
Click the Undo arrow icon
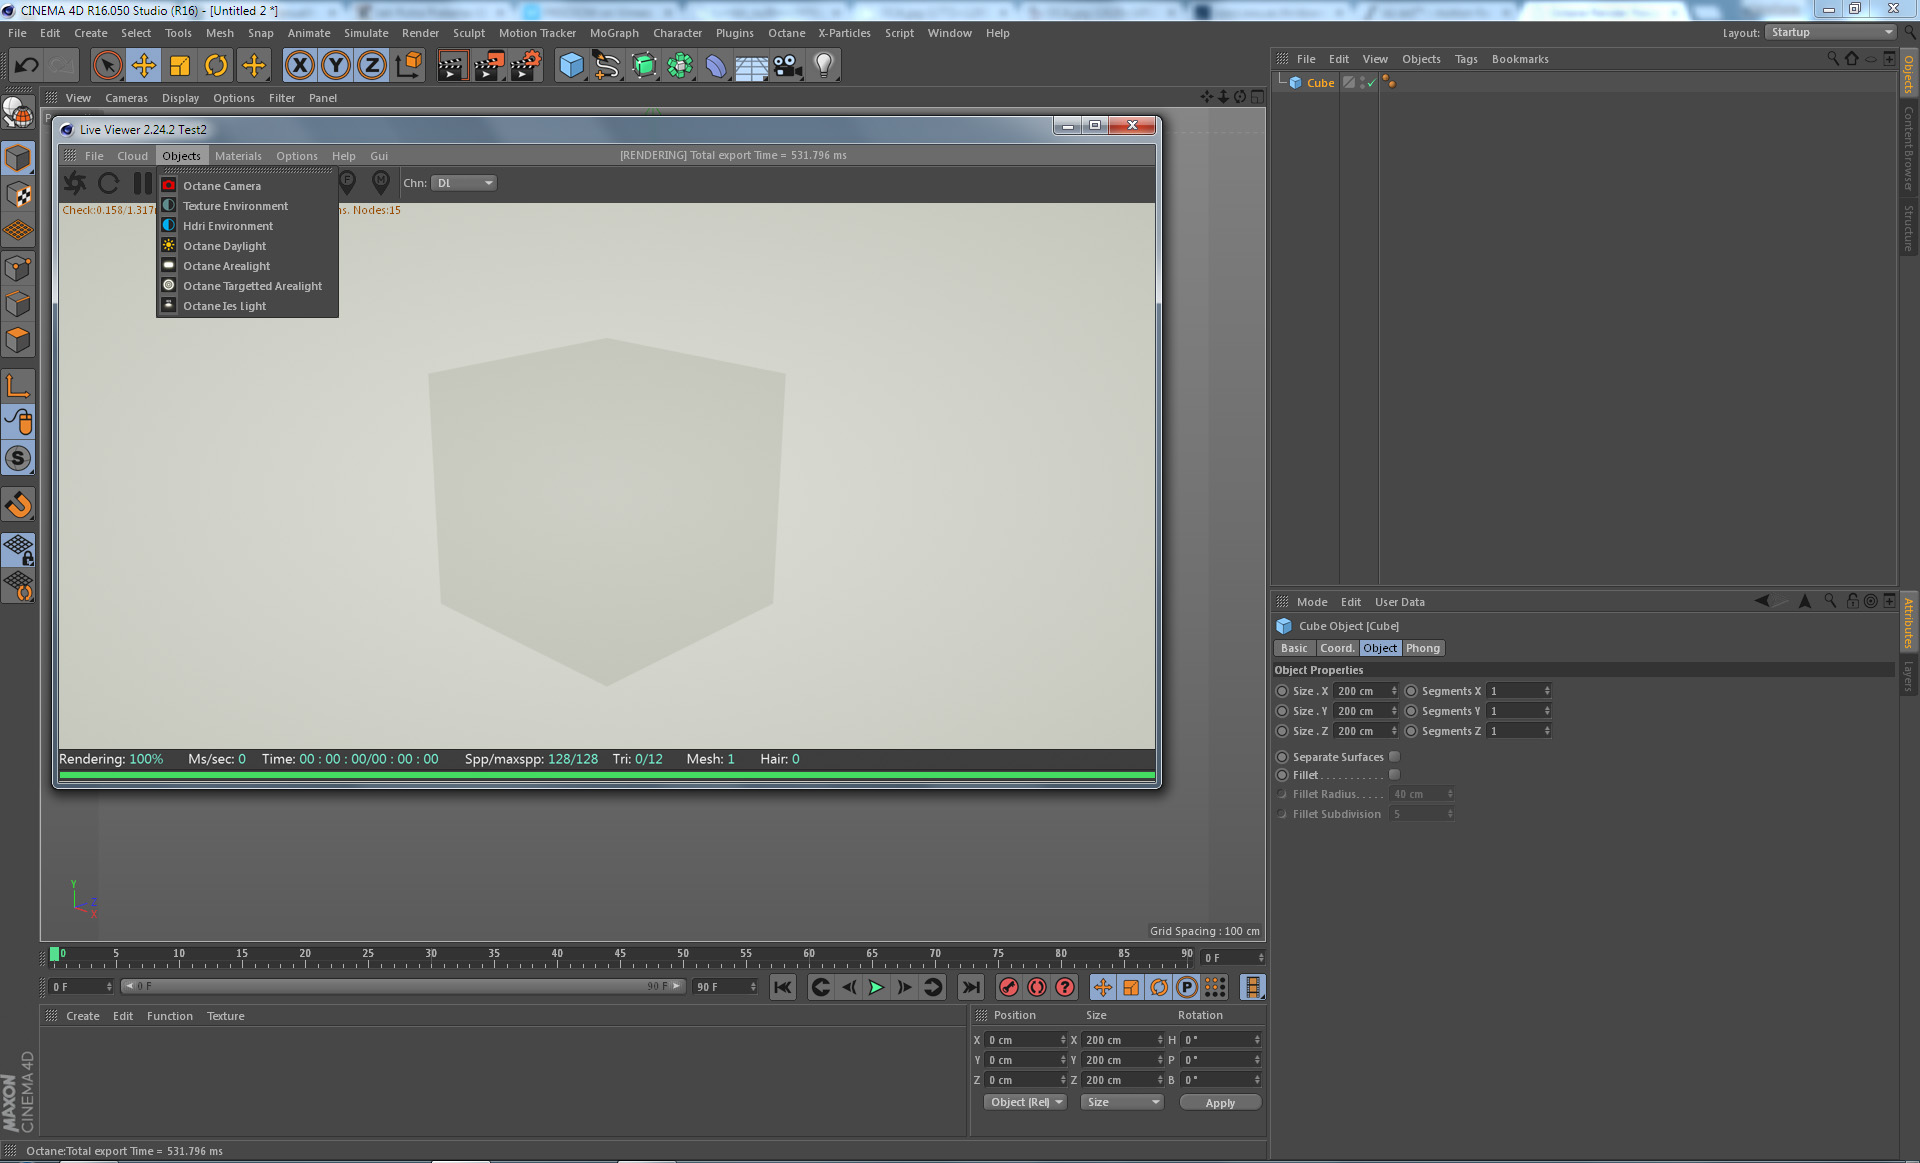[26, 66]
